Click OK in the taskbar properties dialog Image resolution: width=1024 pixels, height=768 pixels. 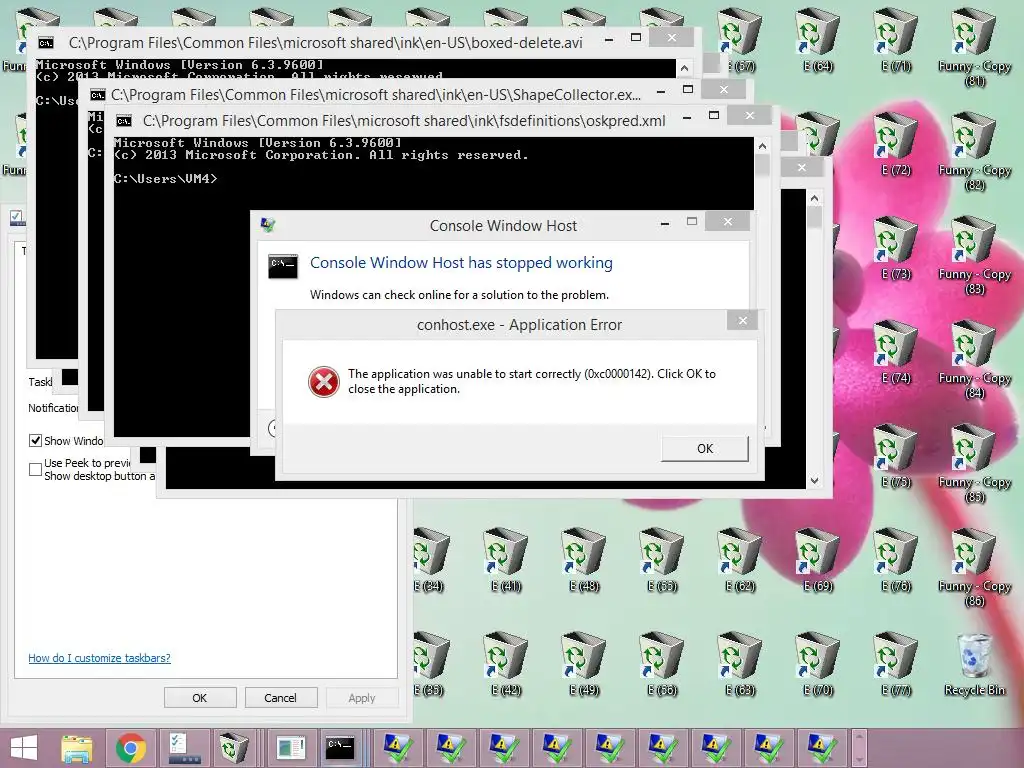point(200,697)
